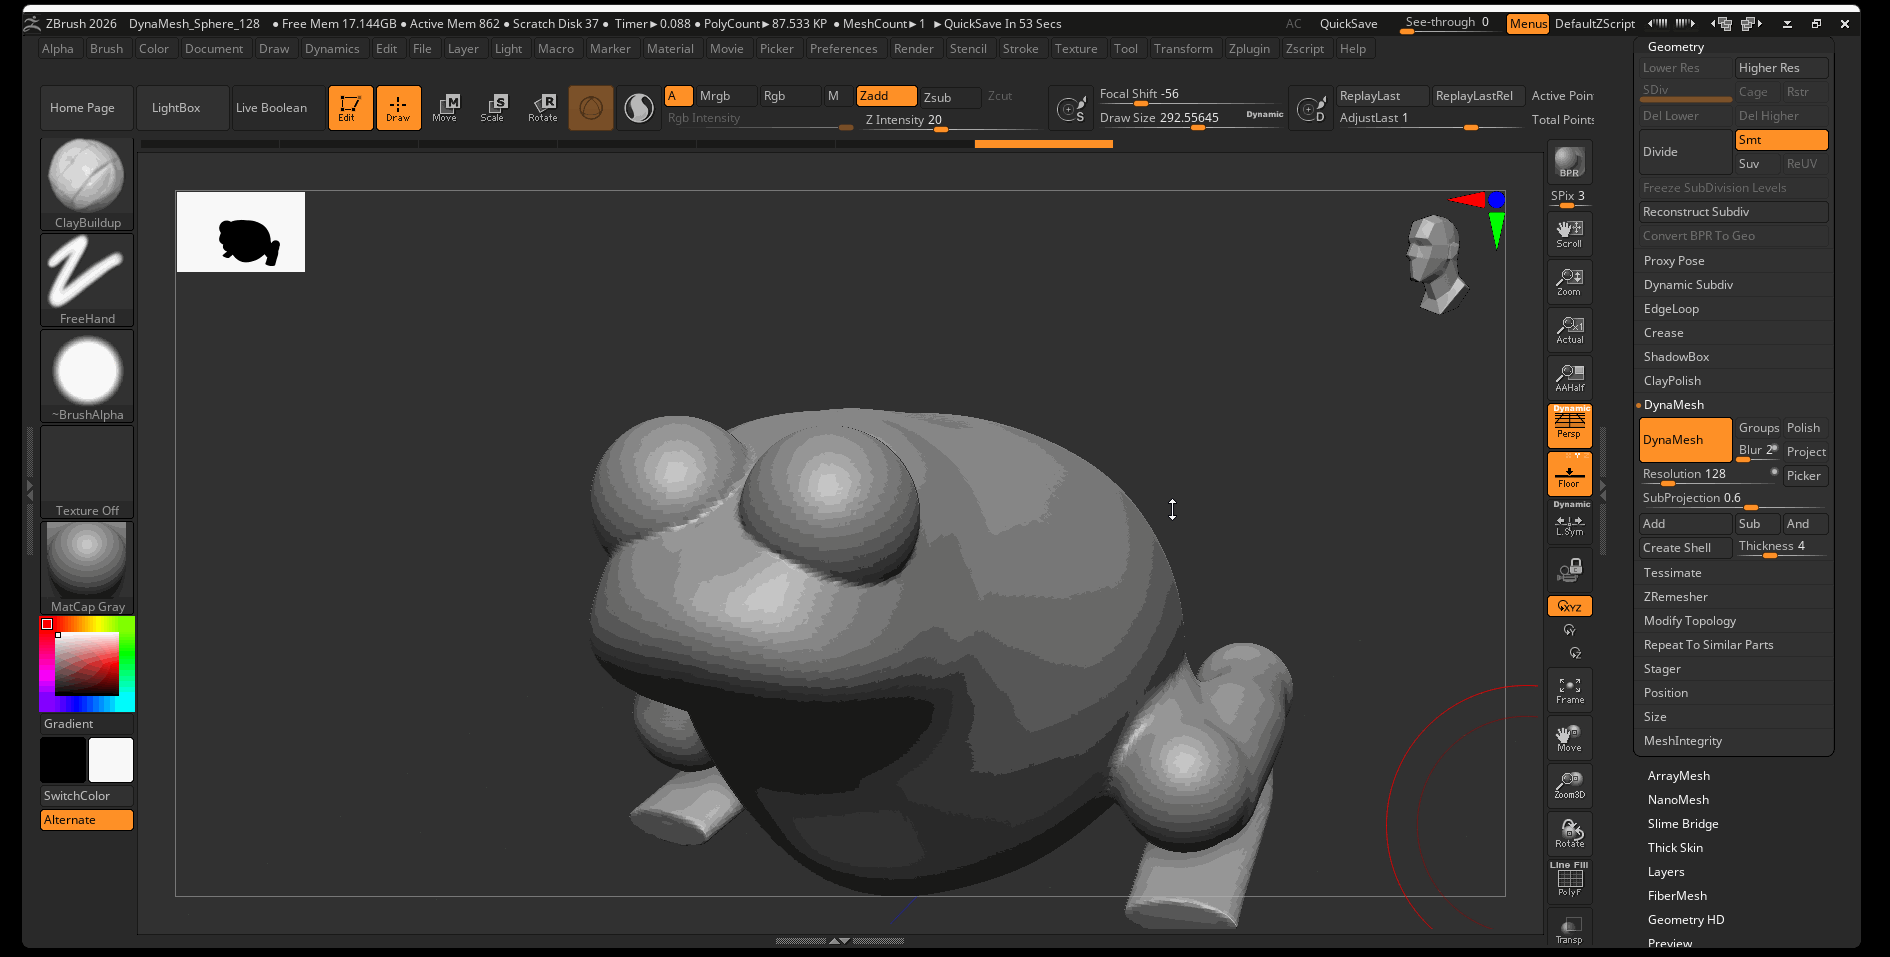
Task: Click the AAHalf zoom icon
Action: tap(1569, 378)
